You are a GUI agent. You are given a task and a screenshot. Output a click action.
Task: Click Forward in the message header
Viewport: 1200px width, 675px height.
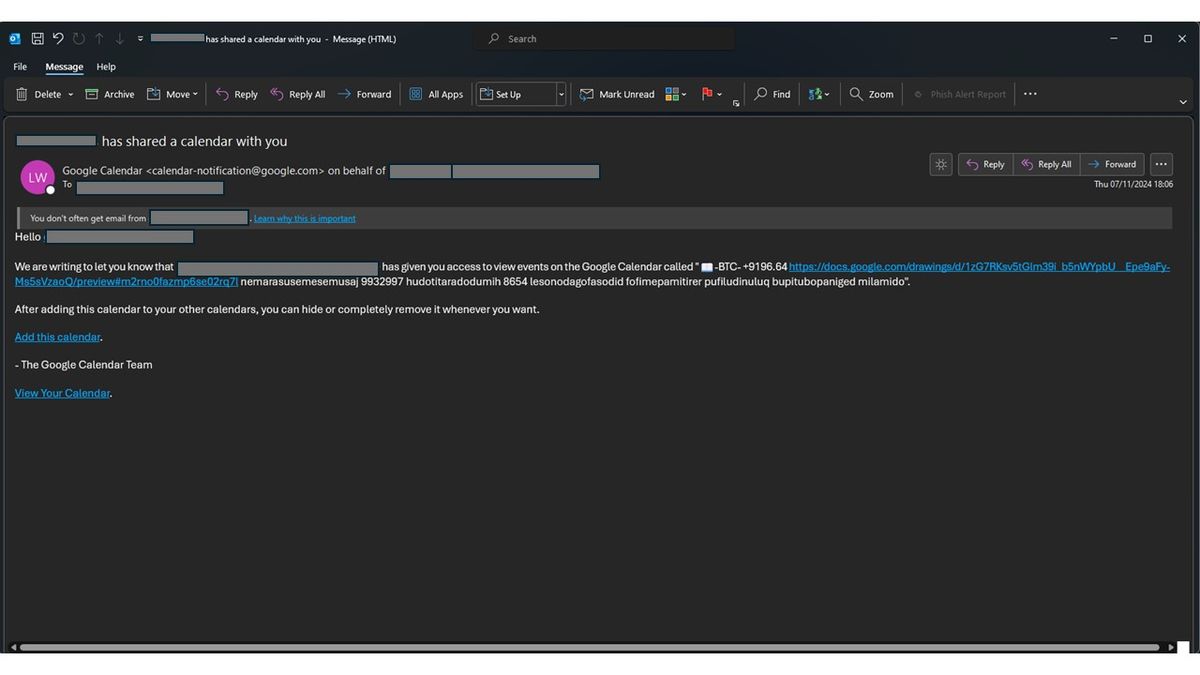1112,164
